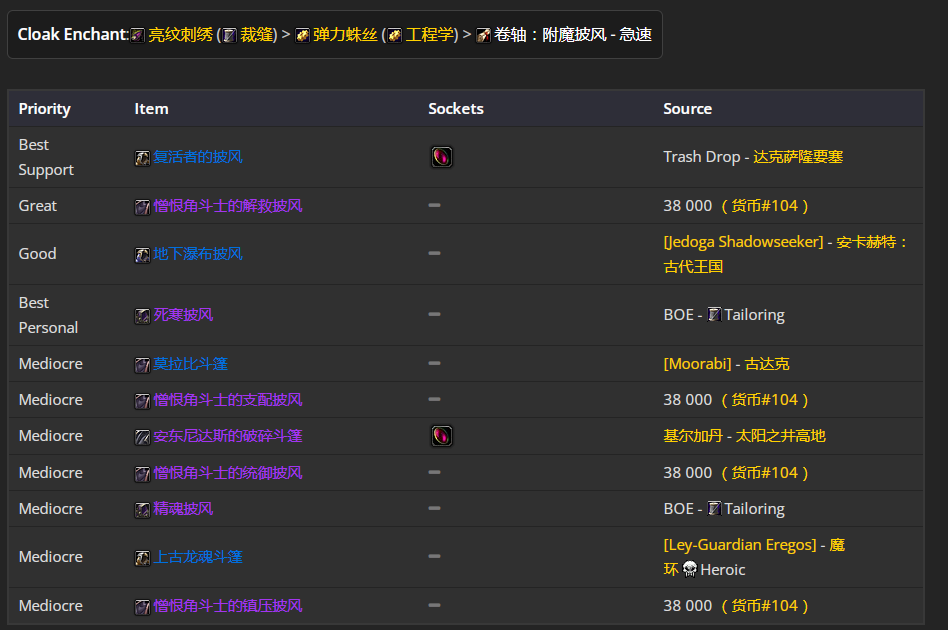948x630 pixels.
Task: Click the 亮纹刺绣 enchant icon
Action: point(138,36)
